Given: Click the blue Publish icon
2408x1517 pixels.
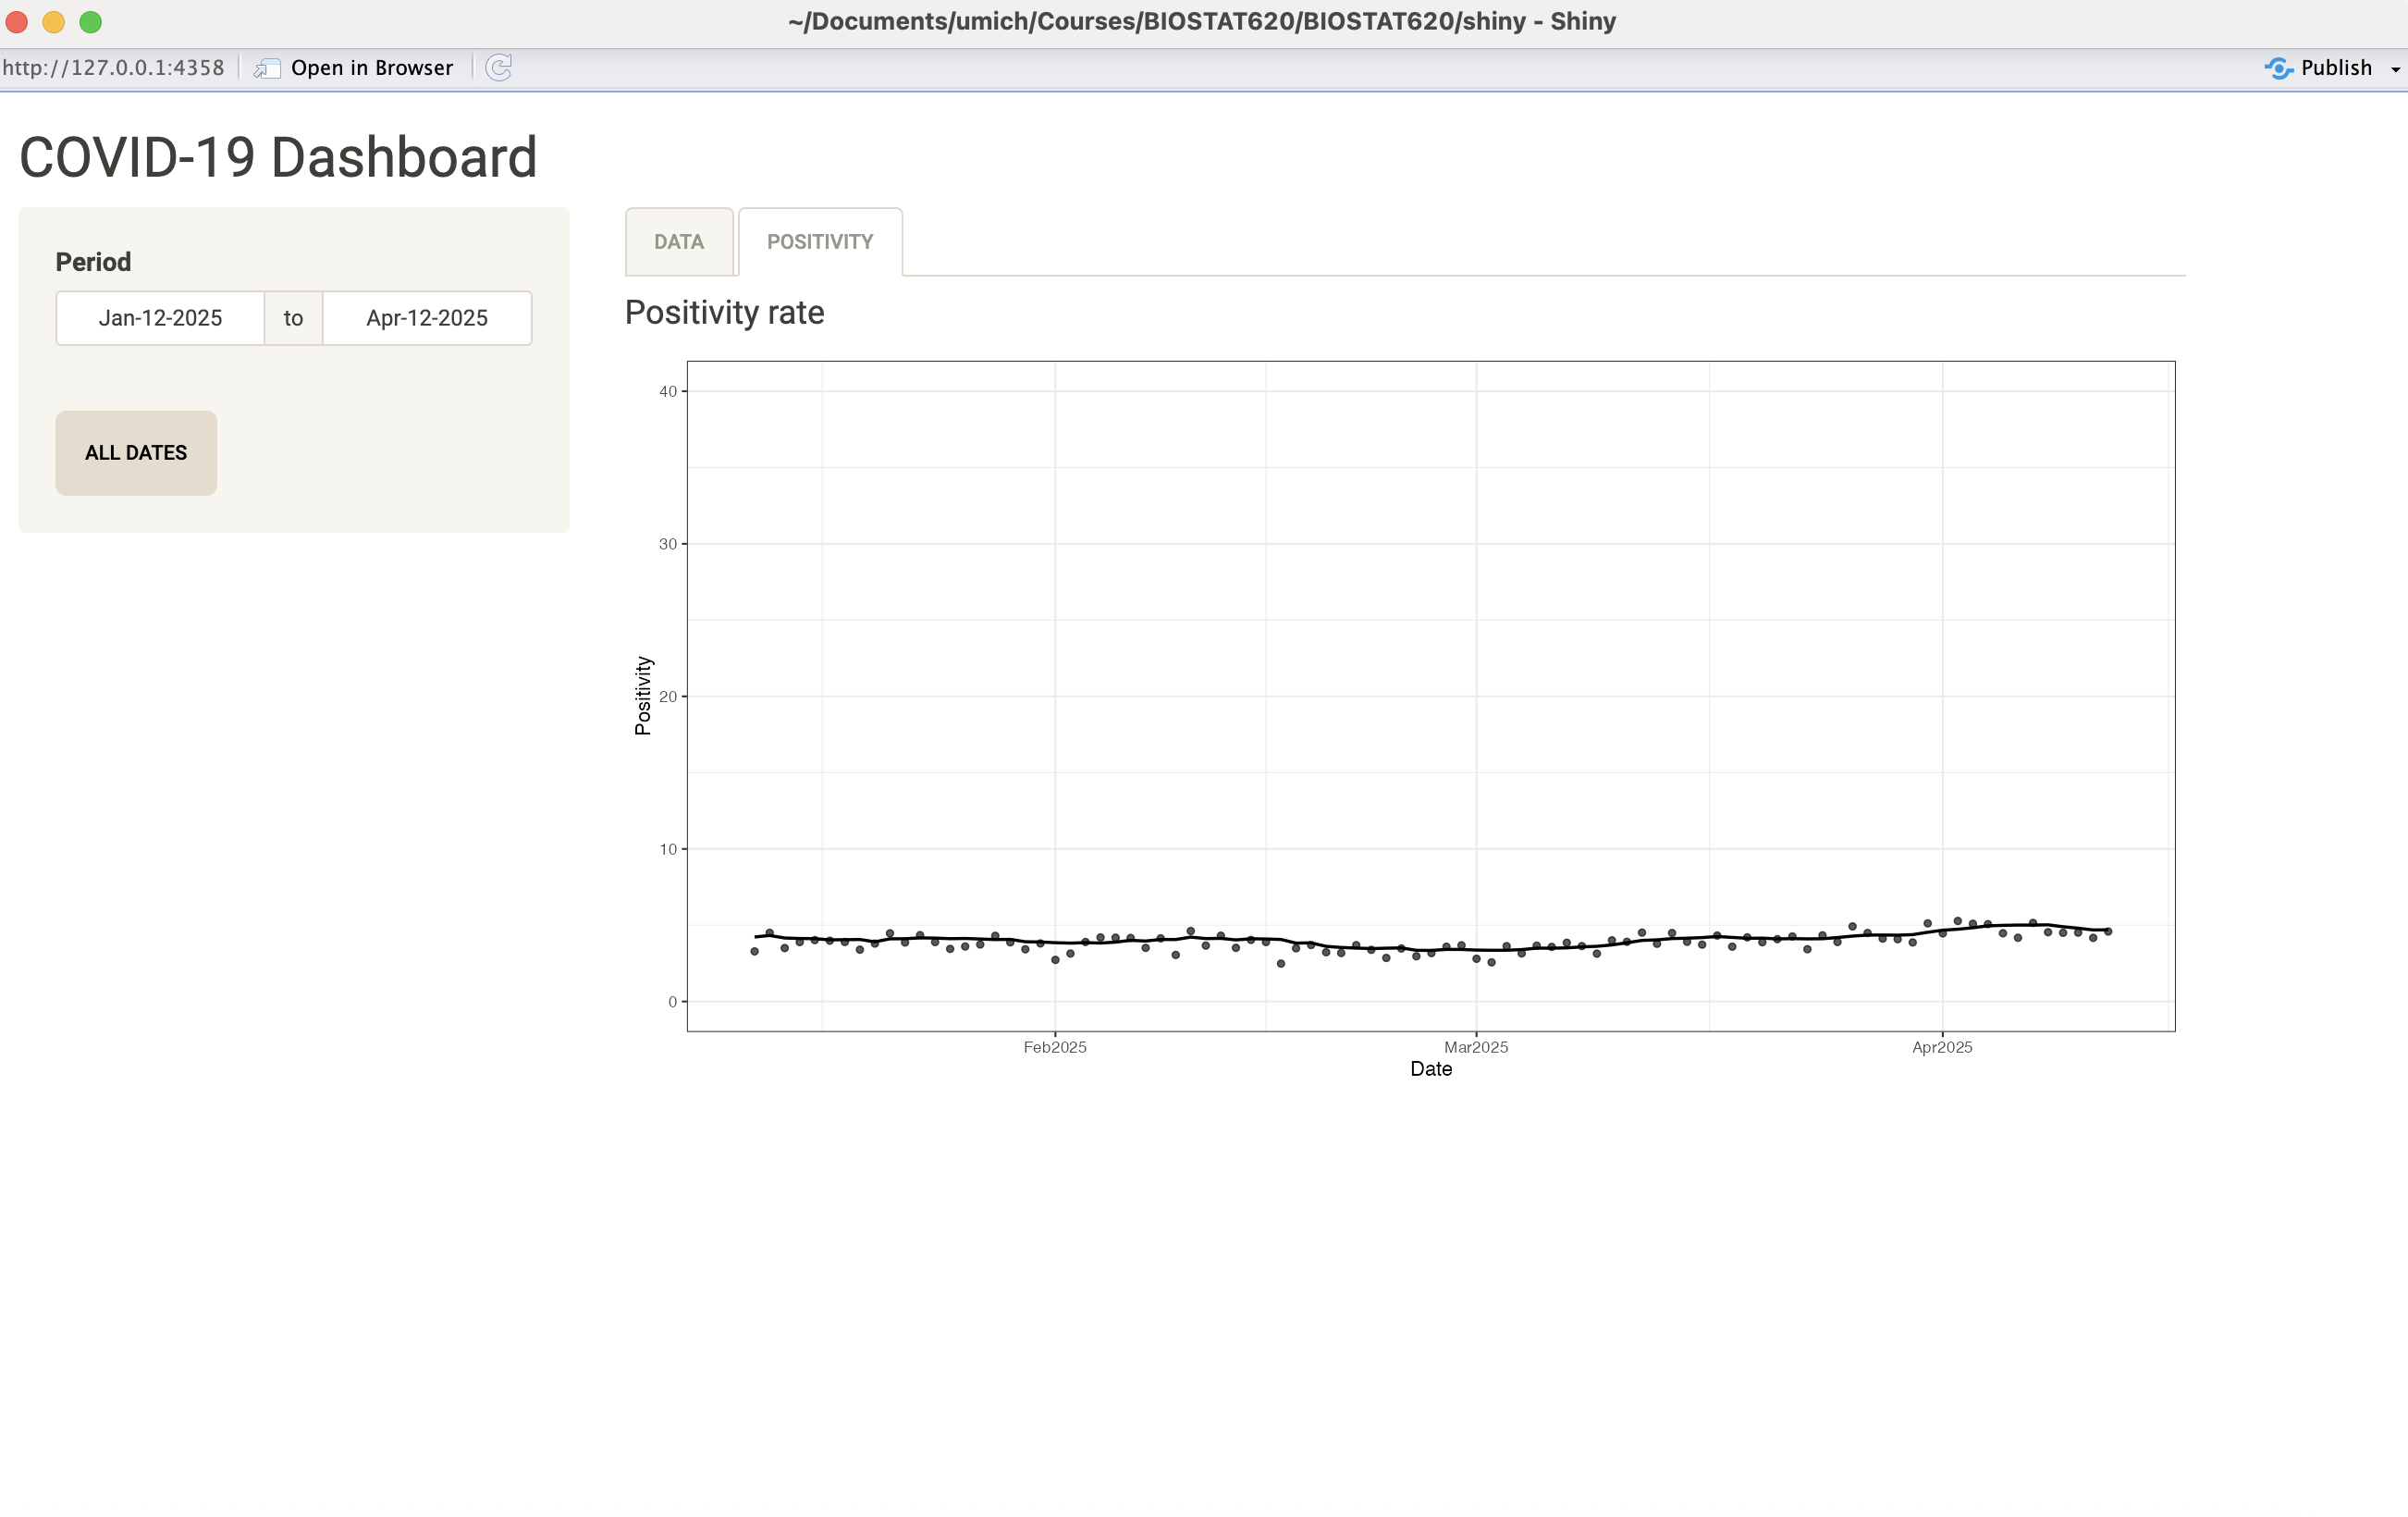Looking at the screenshot, I should point(2278,68).
